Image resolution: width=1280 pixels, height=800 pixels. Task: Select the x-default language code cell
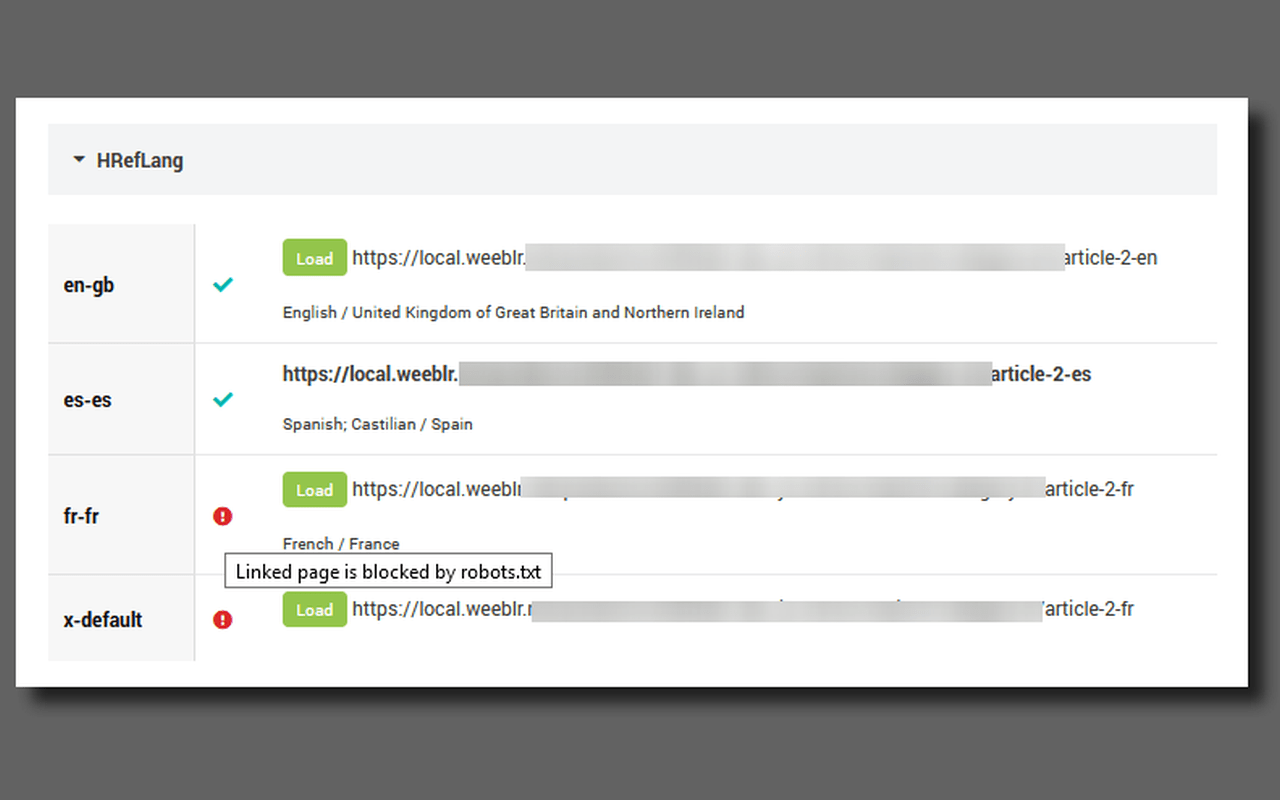click(x=121, y=619)
